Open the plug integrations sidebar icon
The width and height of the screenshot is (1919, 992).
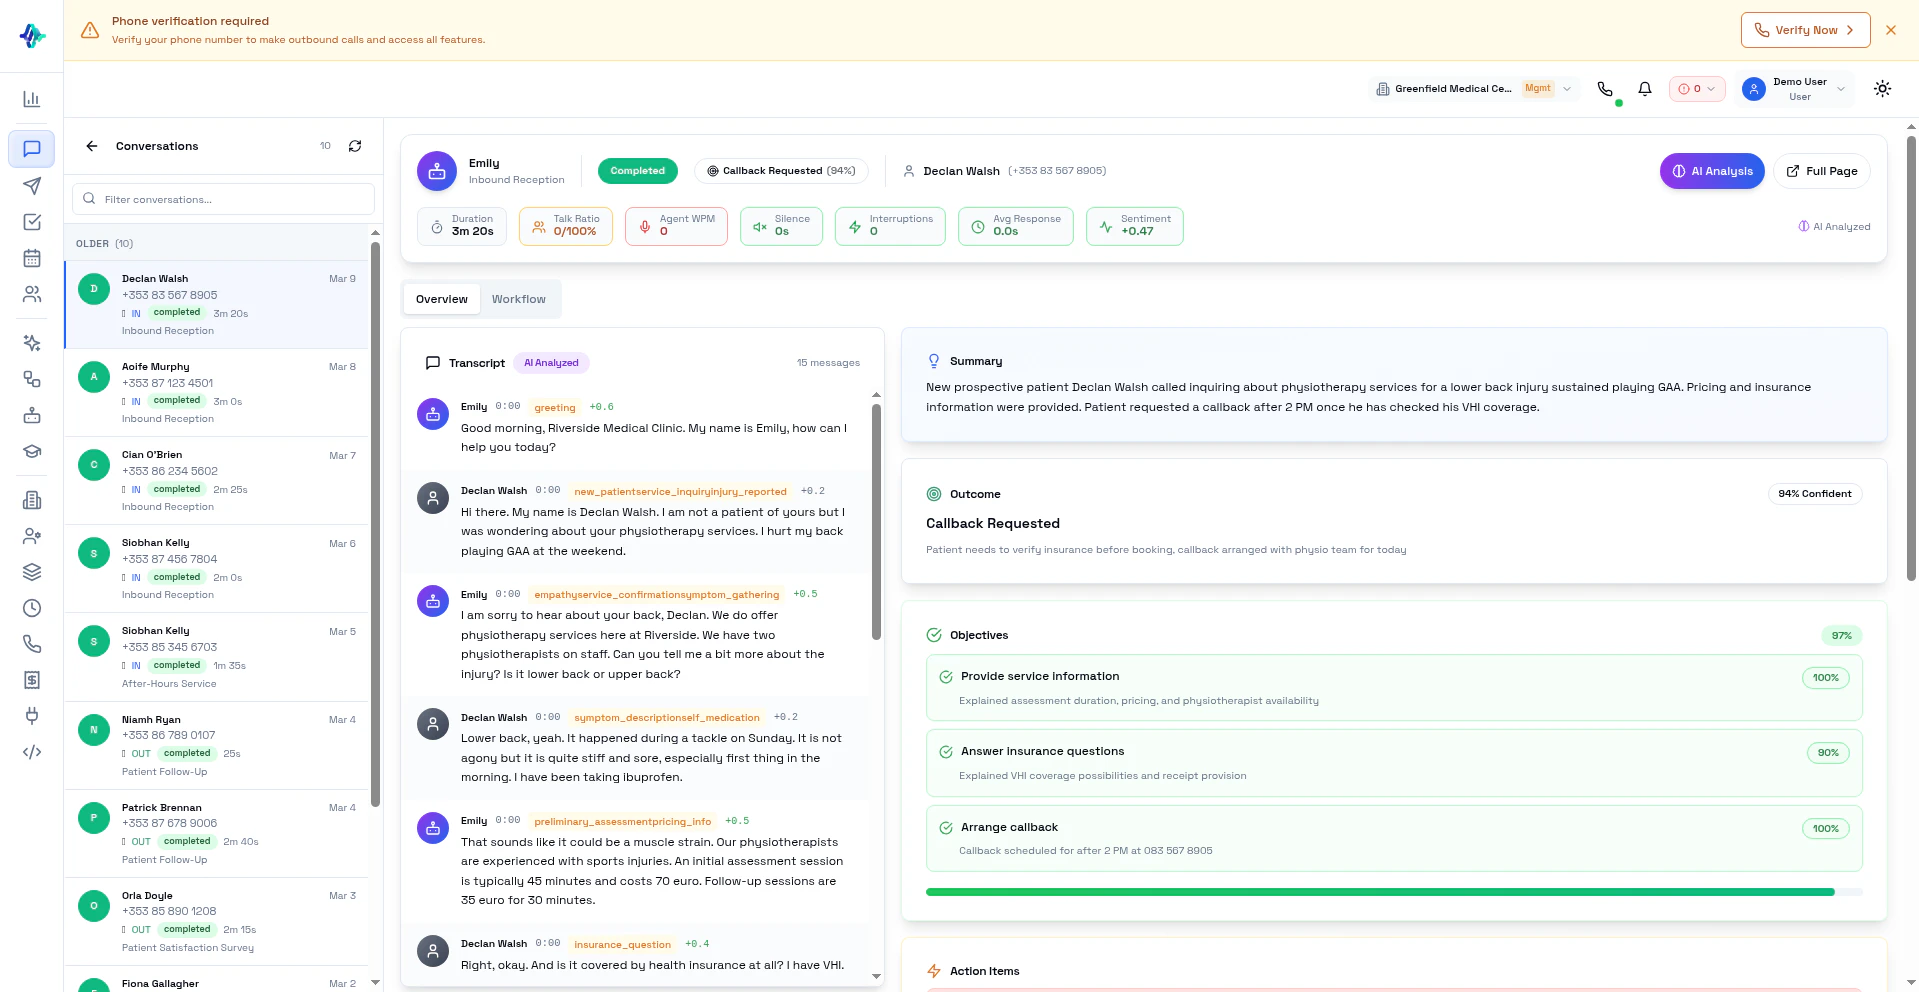click(32, 716)
